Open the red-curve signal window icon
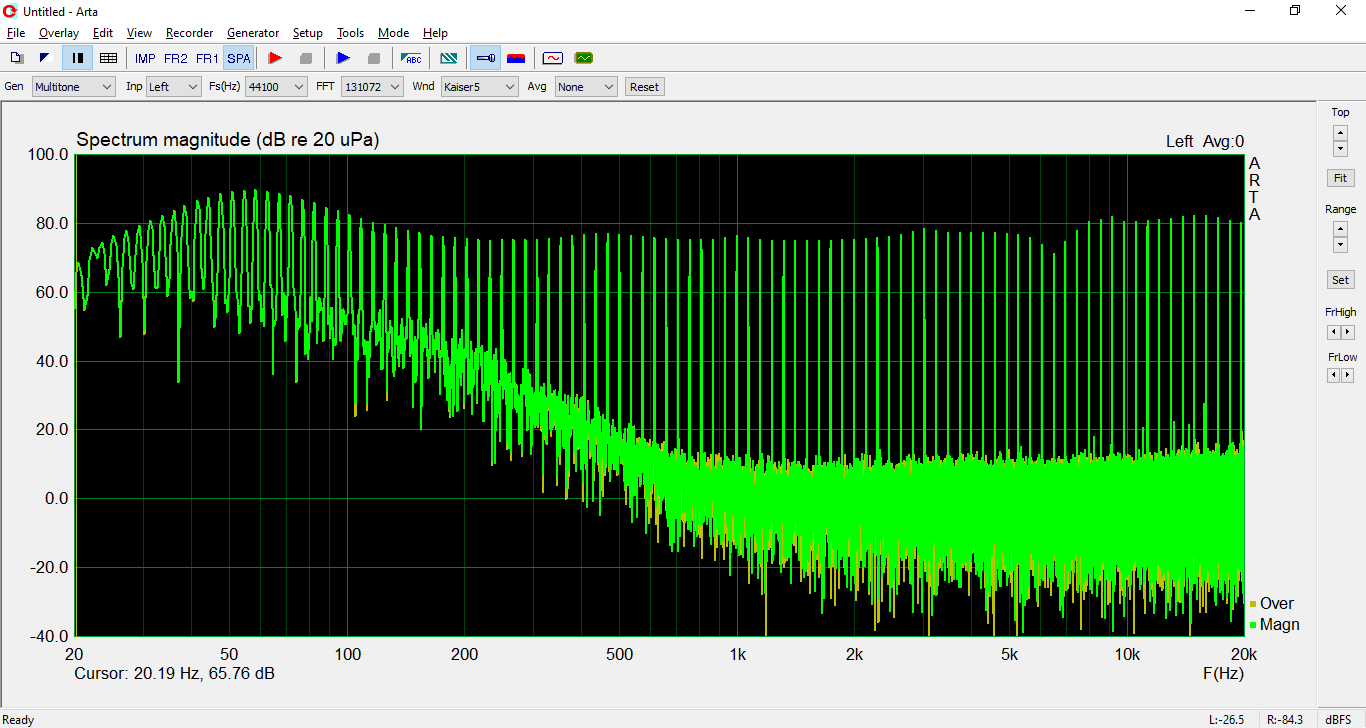 (553, 58)
